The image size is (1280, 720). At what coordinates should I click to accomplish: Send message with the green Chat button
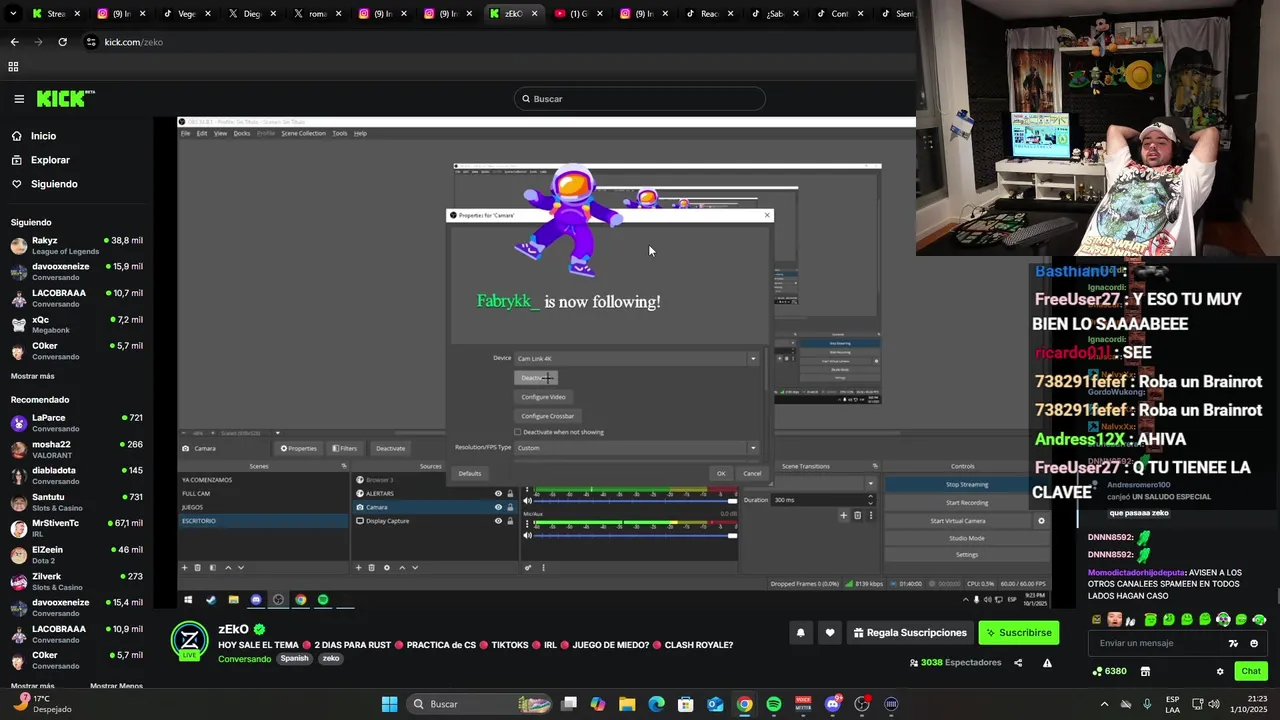click(1251, 671)
